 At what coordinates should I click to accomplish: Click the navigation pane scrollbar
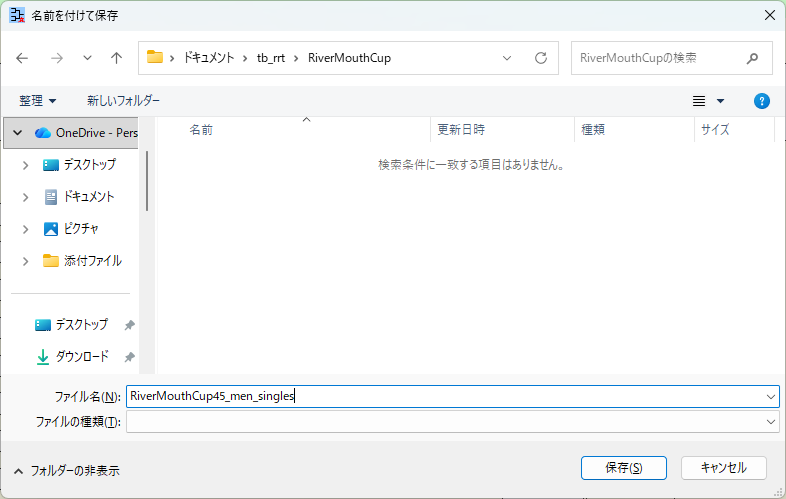point(147,181)
